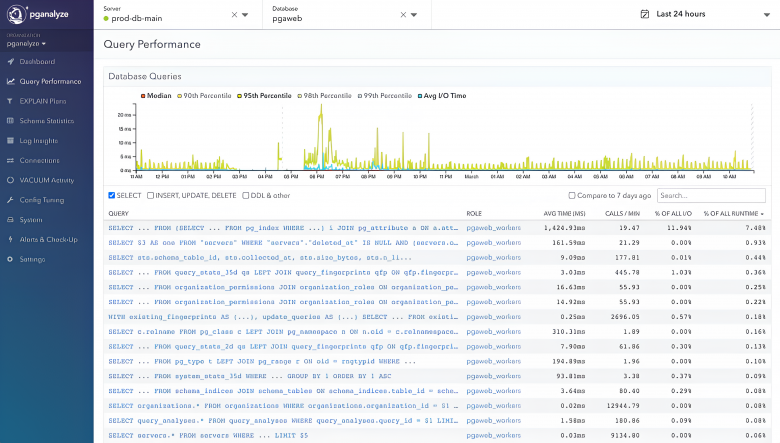780x443 pixels.
Task: Click the calendar icon beside Last 24 hours
Action: click(x=645, y=14)
